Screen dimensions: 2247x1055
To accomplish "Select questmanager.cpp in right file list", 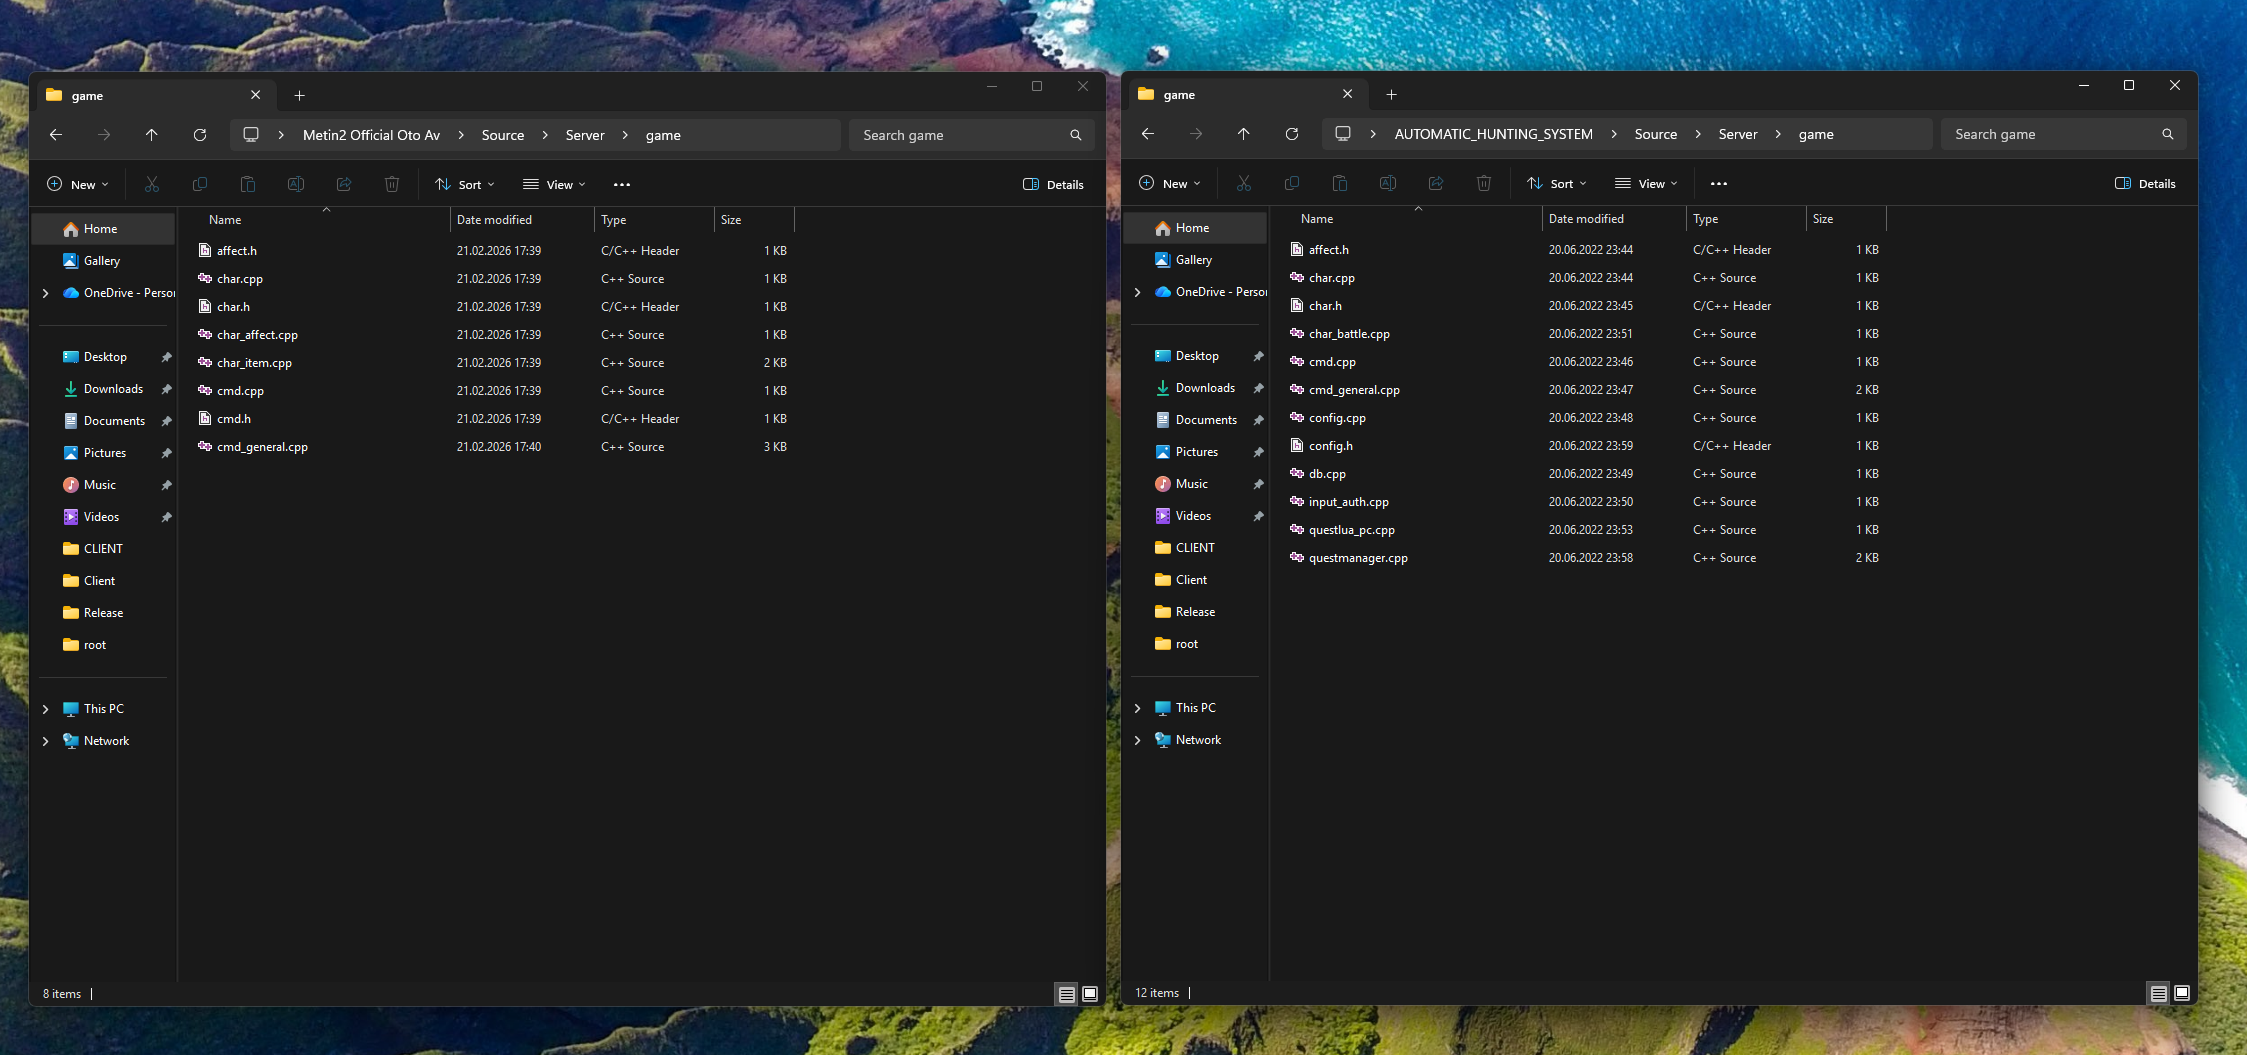I will tap(1357, 558).
